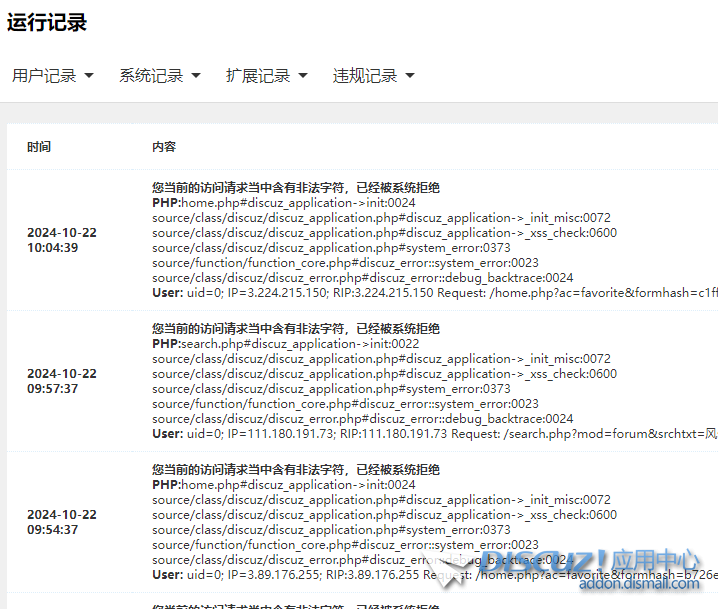Select the 内容 column header
718x609 pixels.
click(164, 147)
